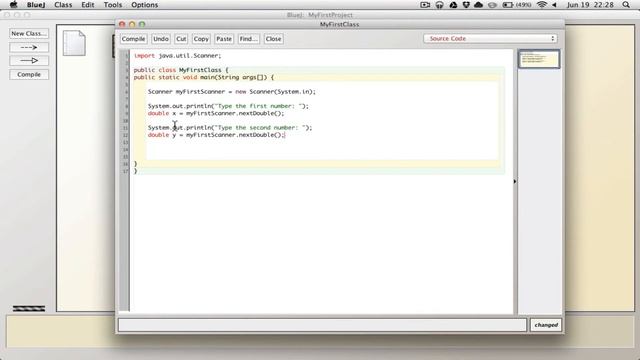Click the double x assignment line
The width and height of the screenshot is (640, 360).
(x=216, y=113)
